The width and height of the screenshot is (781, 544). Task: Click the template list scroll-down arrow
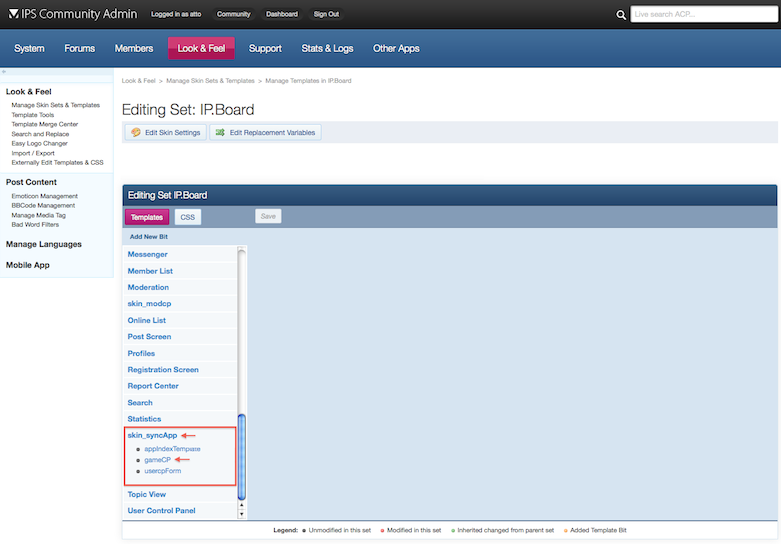point(242,514)
